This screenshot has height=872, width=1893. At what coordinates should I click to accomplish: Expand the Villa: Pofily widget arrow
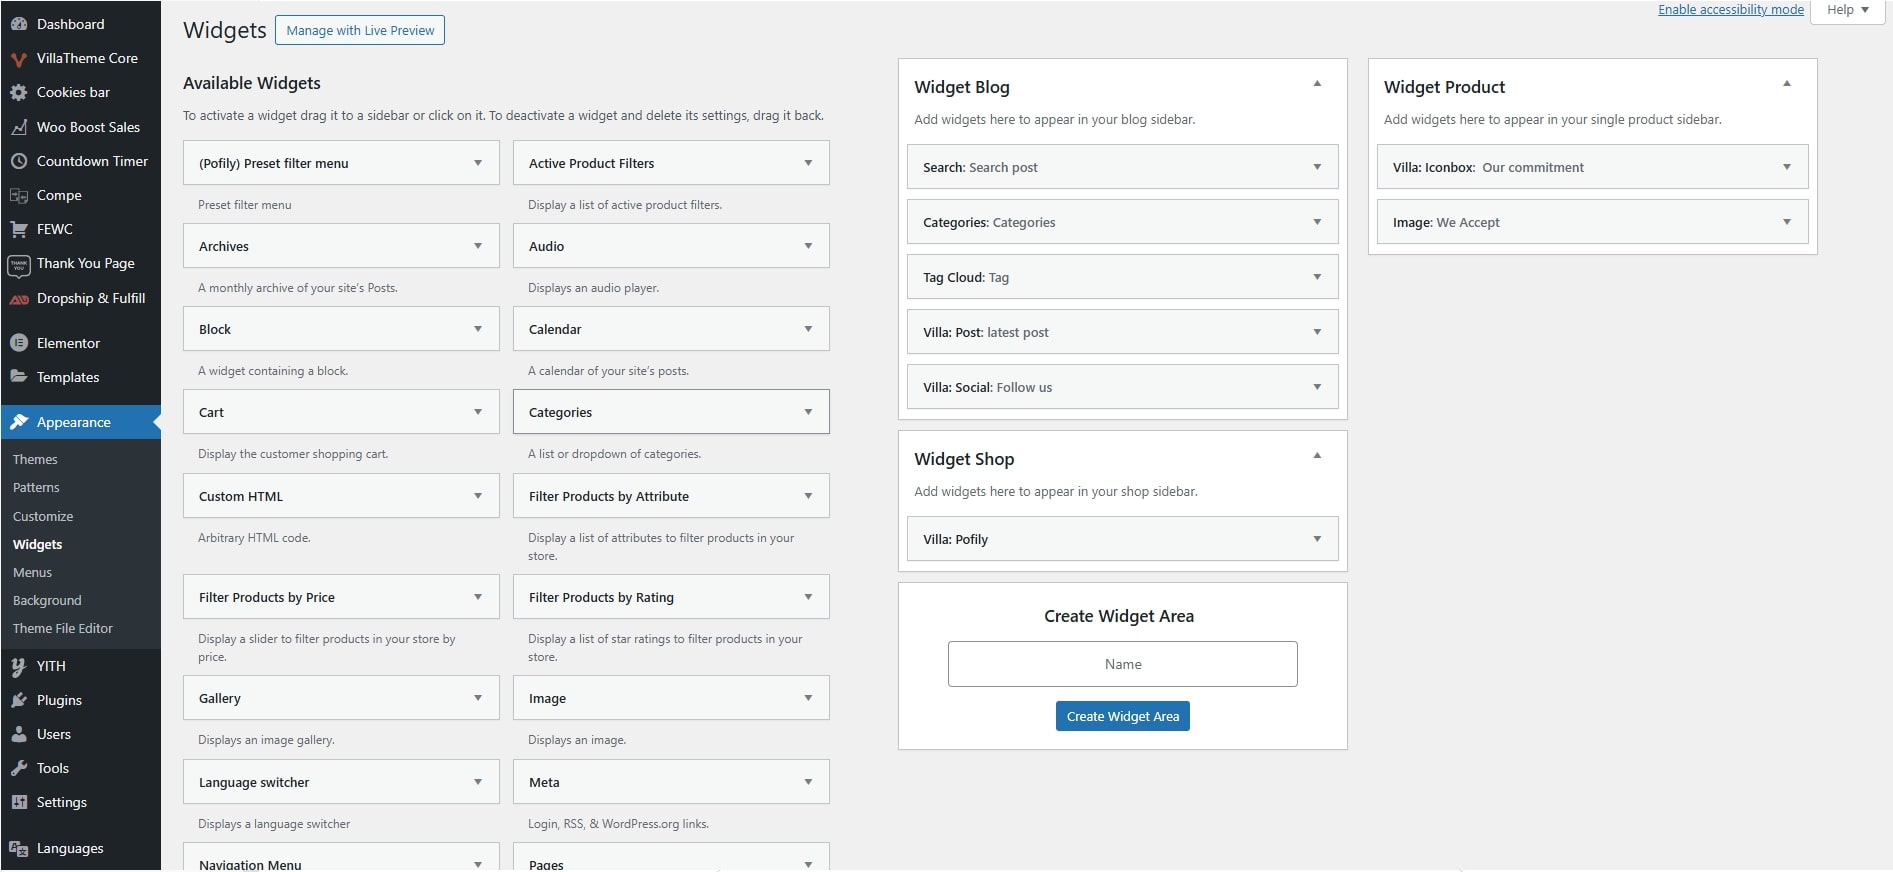[1317, 539]
